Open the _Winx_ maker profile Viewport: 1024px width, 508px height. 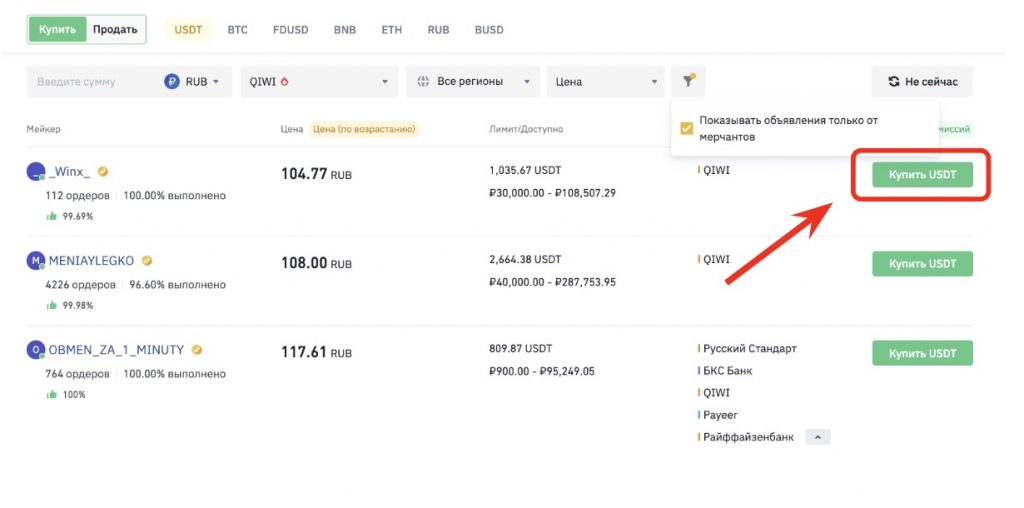click(x=69, y=172)
